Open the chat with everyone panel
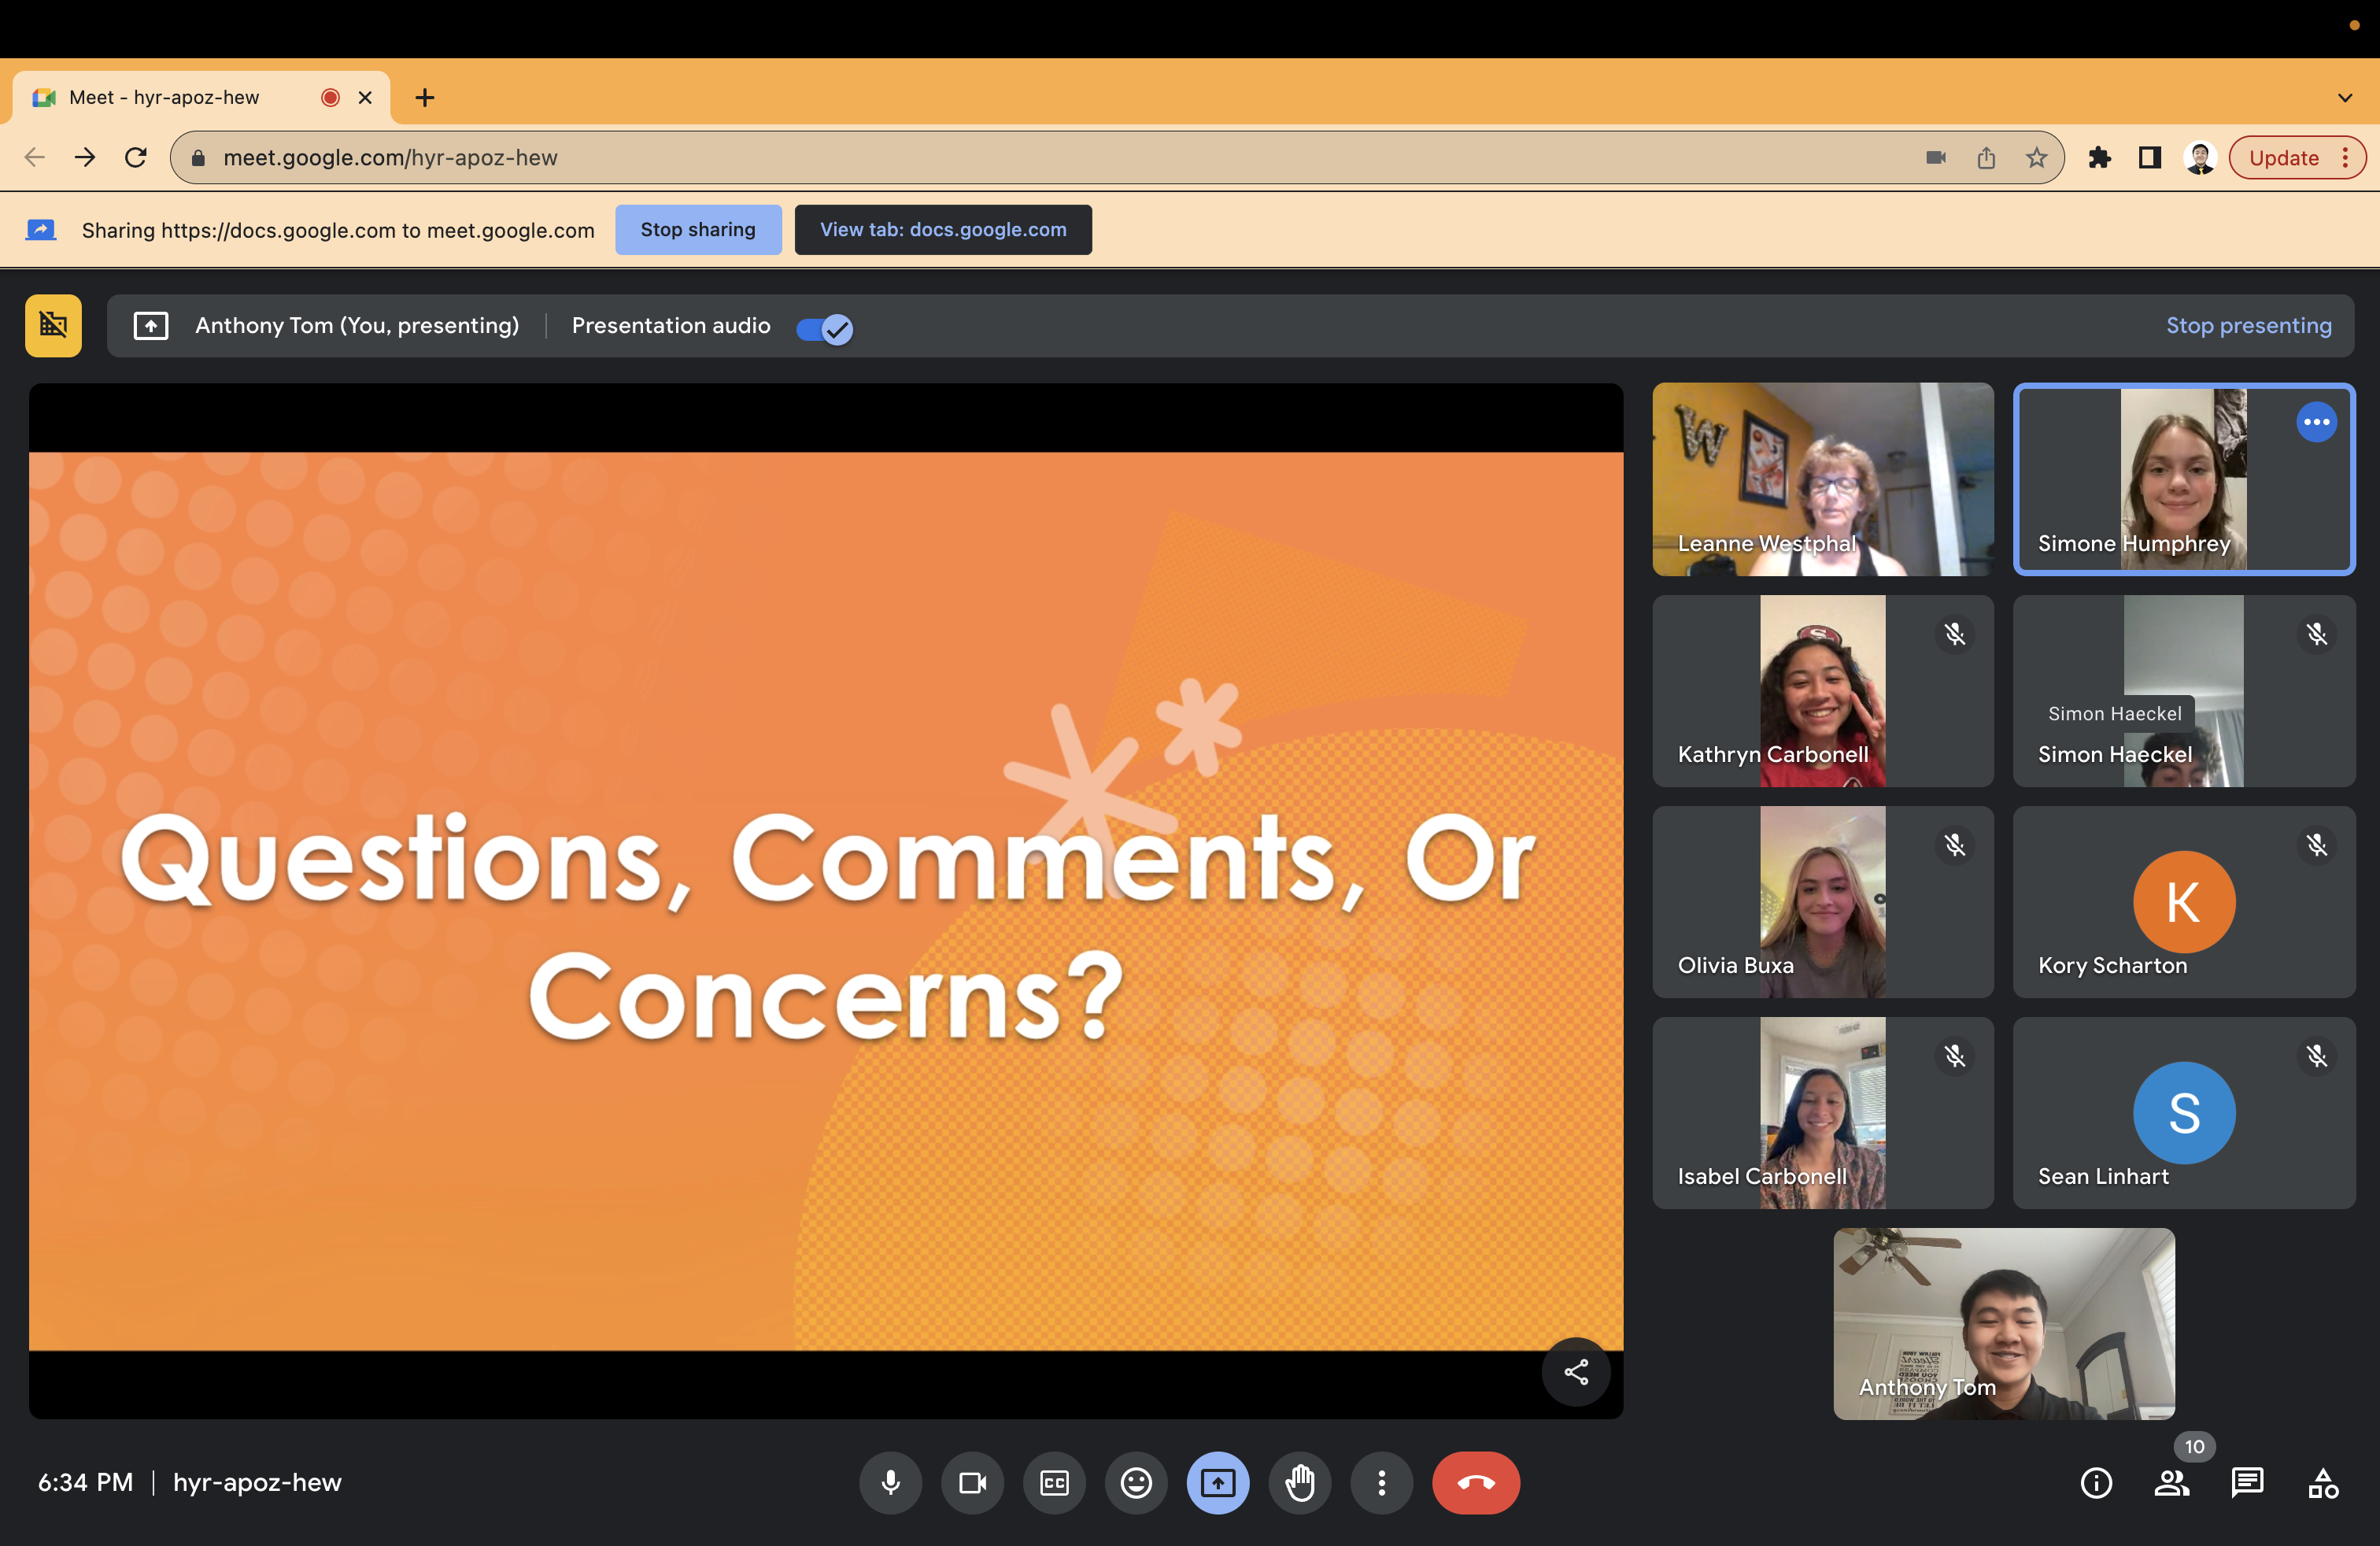This screenshot has width=2380, height=1546. coord(2247,1482)
